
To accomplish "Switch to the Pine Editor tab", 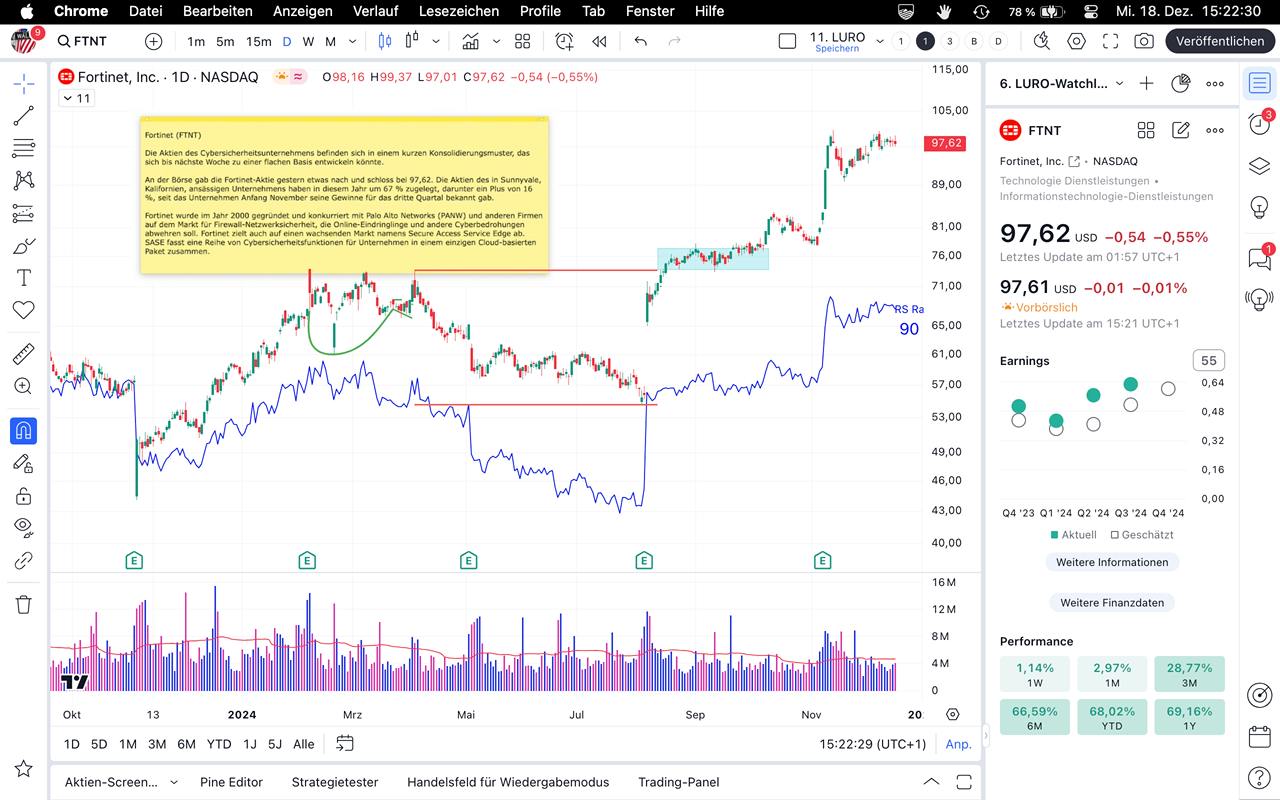I will [231, 782].
